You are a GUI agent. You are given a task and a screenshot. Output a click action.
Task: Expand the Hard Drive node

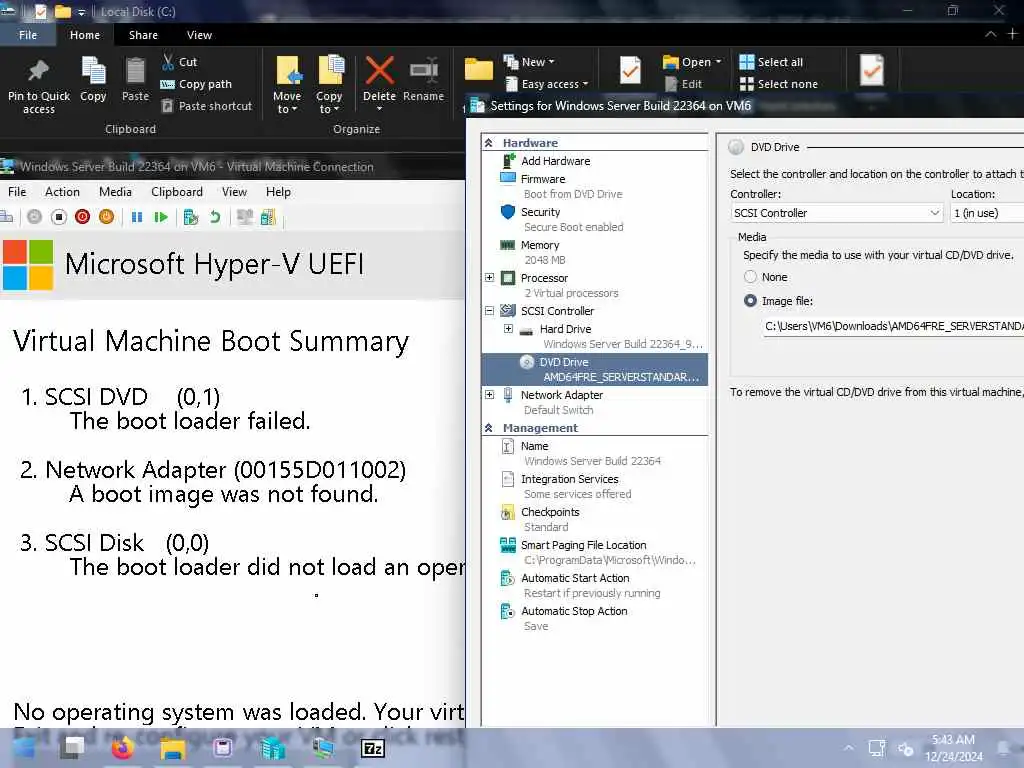click(508, 328)
